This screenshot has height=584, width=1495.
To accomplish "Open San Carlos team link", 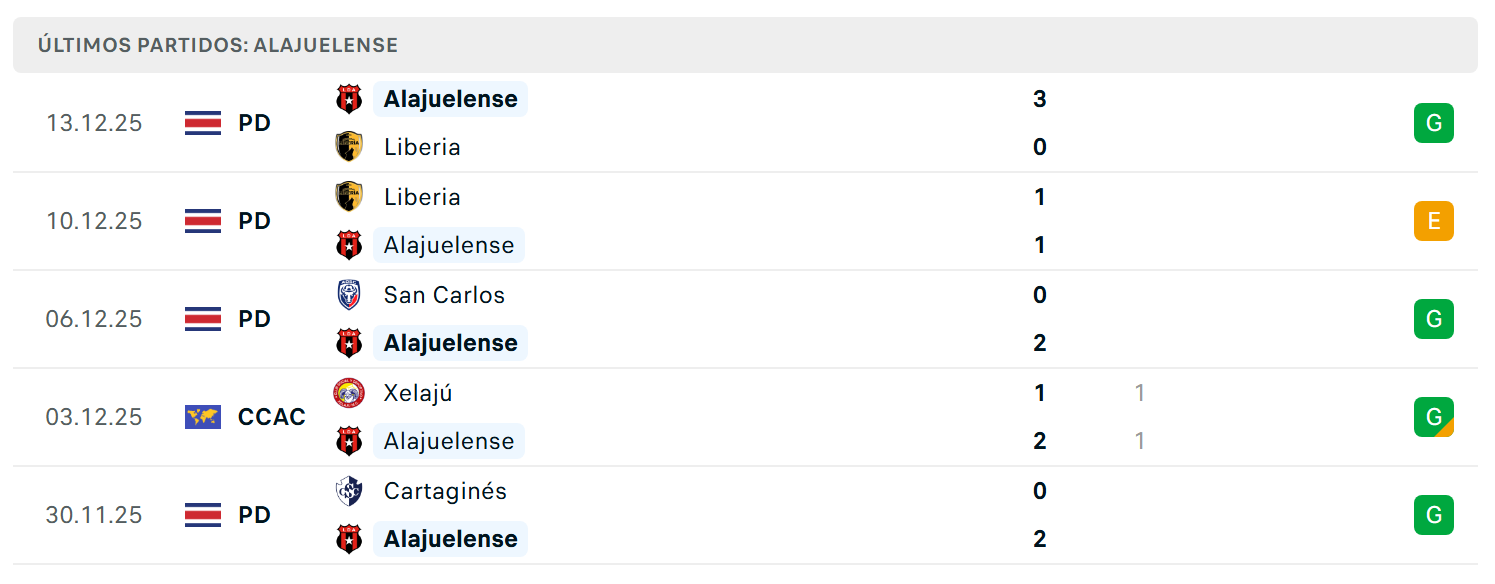I will [x=444, y=295].
